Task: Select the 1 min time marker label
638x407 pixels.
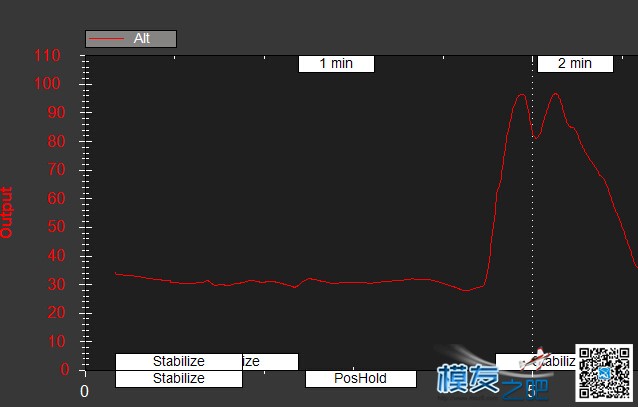Action: (x=336, y=64)
